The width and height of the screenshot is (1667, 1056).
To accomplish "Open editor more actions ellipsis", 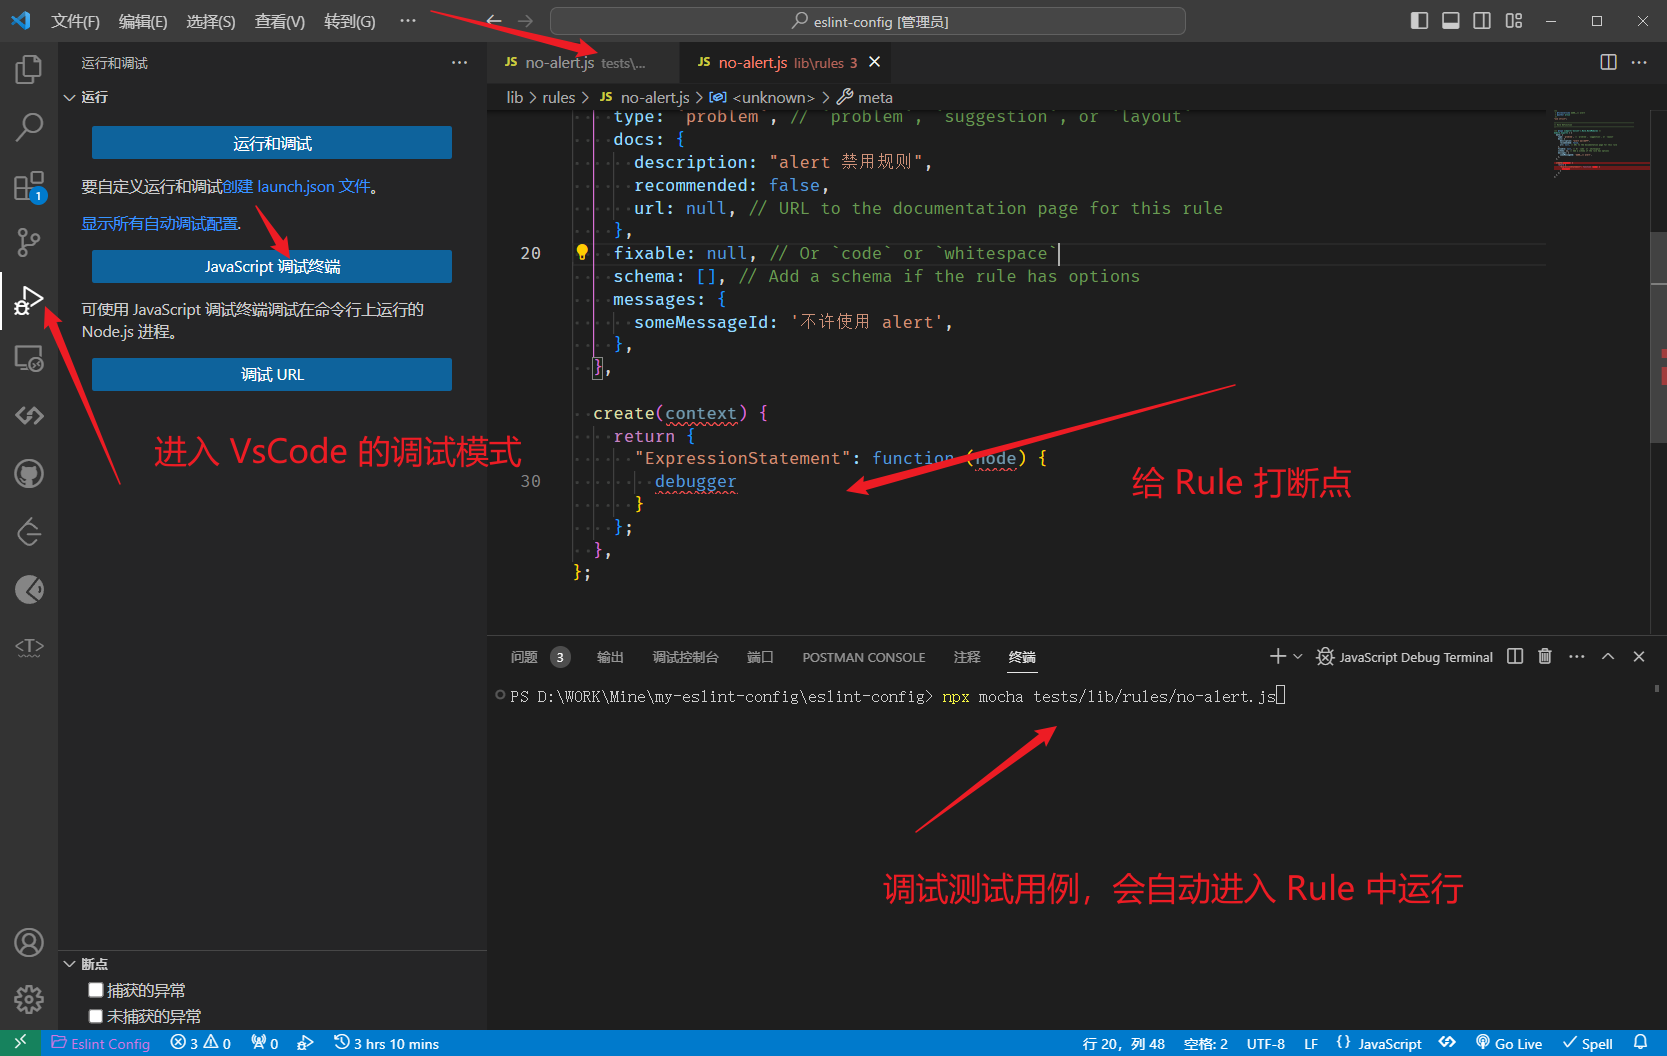I will click(x=1639, y=62).
